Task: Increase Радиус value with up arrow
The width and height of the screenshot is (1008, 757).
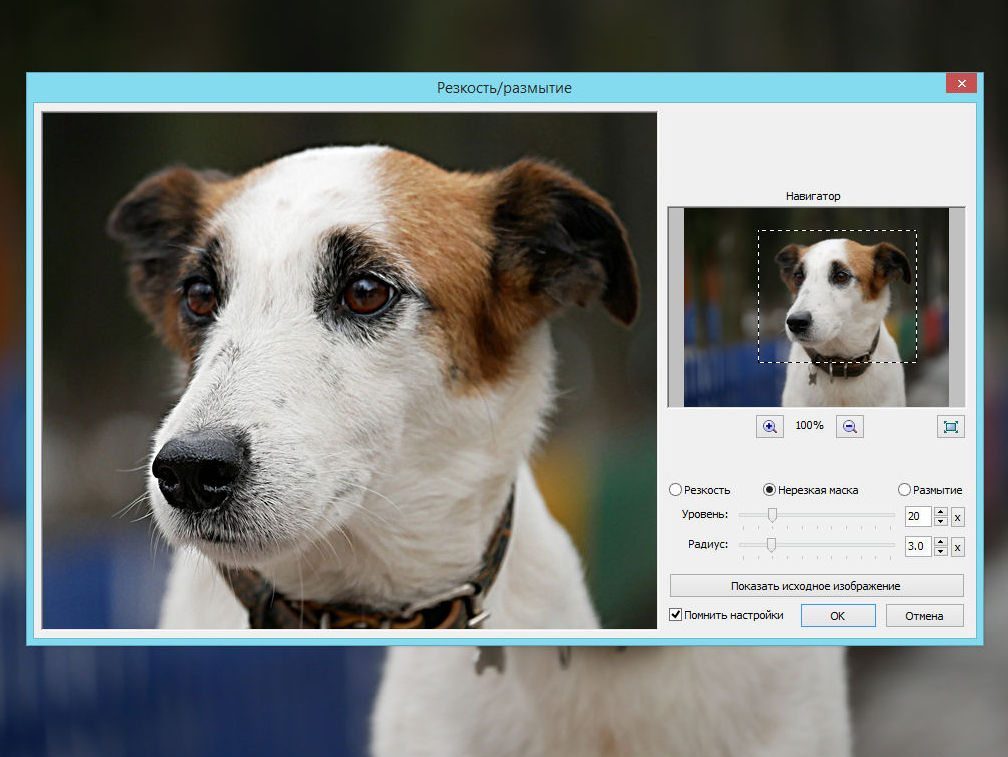Action: tap(940, 542)
